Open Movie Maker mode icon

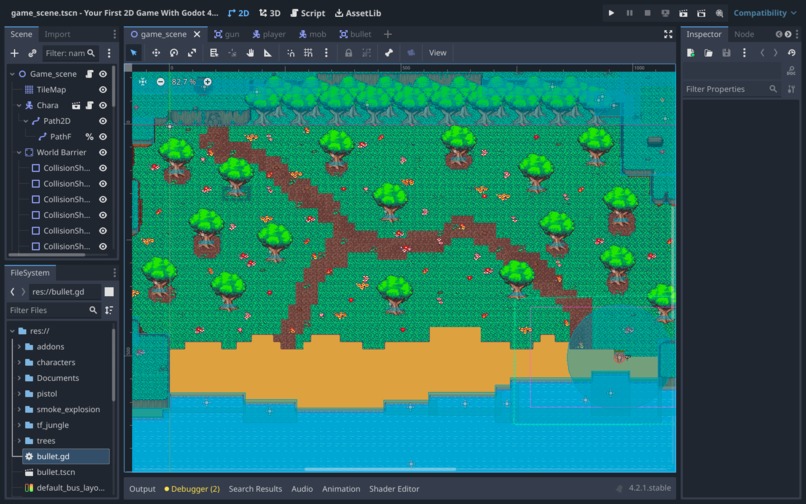click(719, 13)
